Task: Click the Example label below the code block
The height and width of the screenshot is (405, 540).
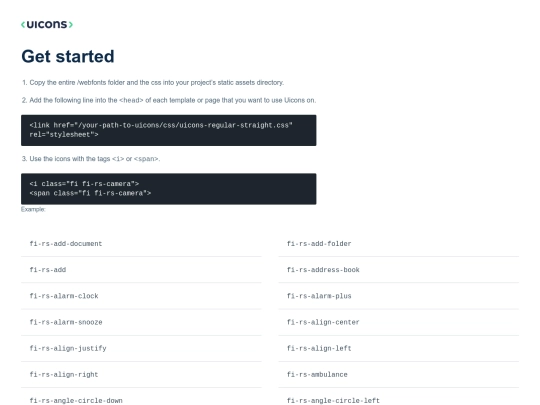Action: click(x=33, y=209)
